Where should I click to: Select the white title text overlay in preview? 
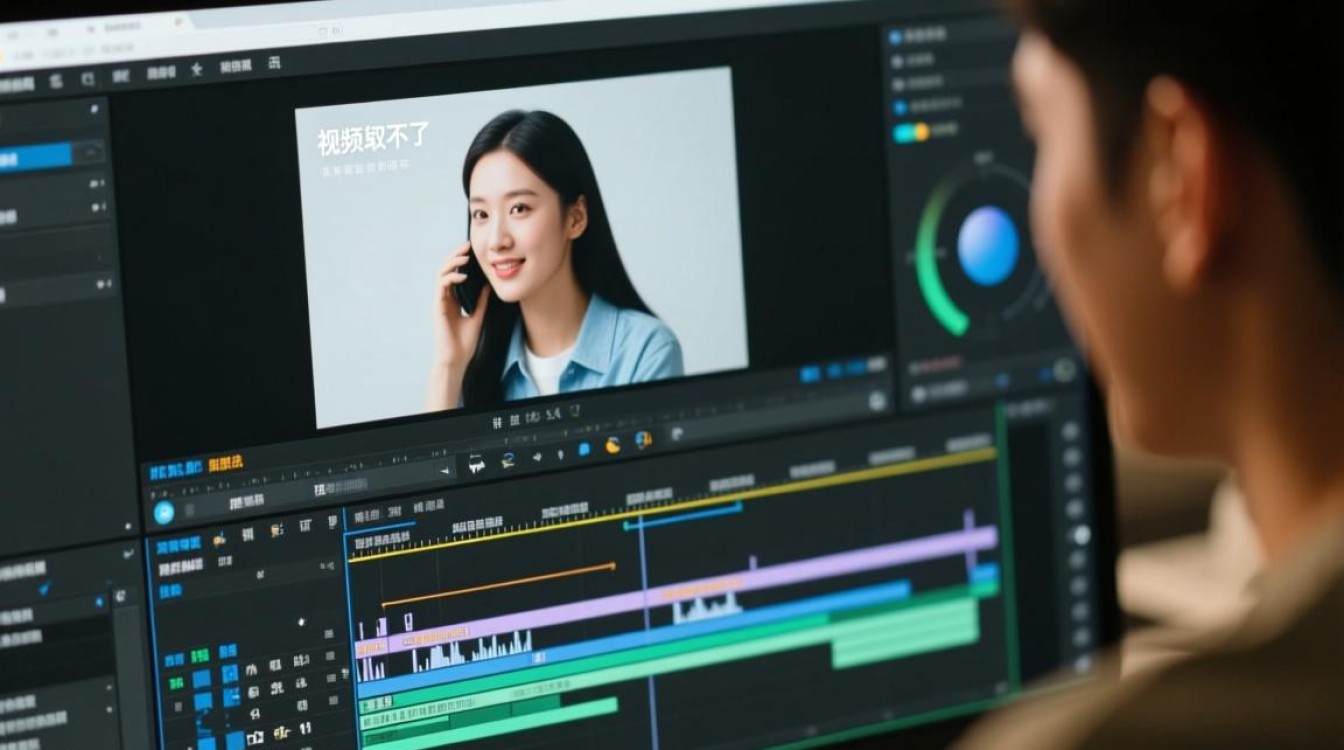click(372, 139)
